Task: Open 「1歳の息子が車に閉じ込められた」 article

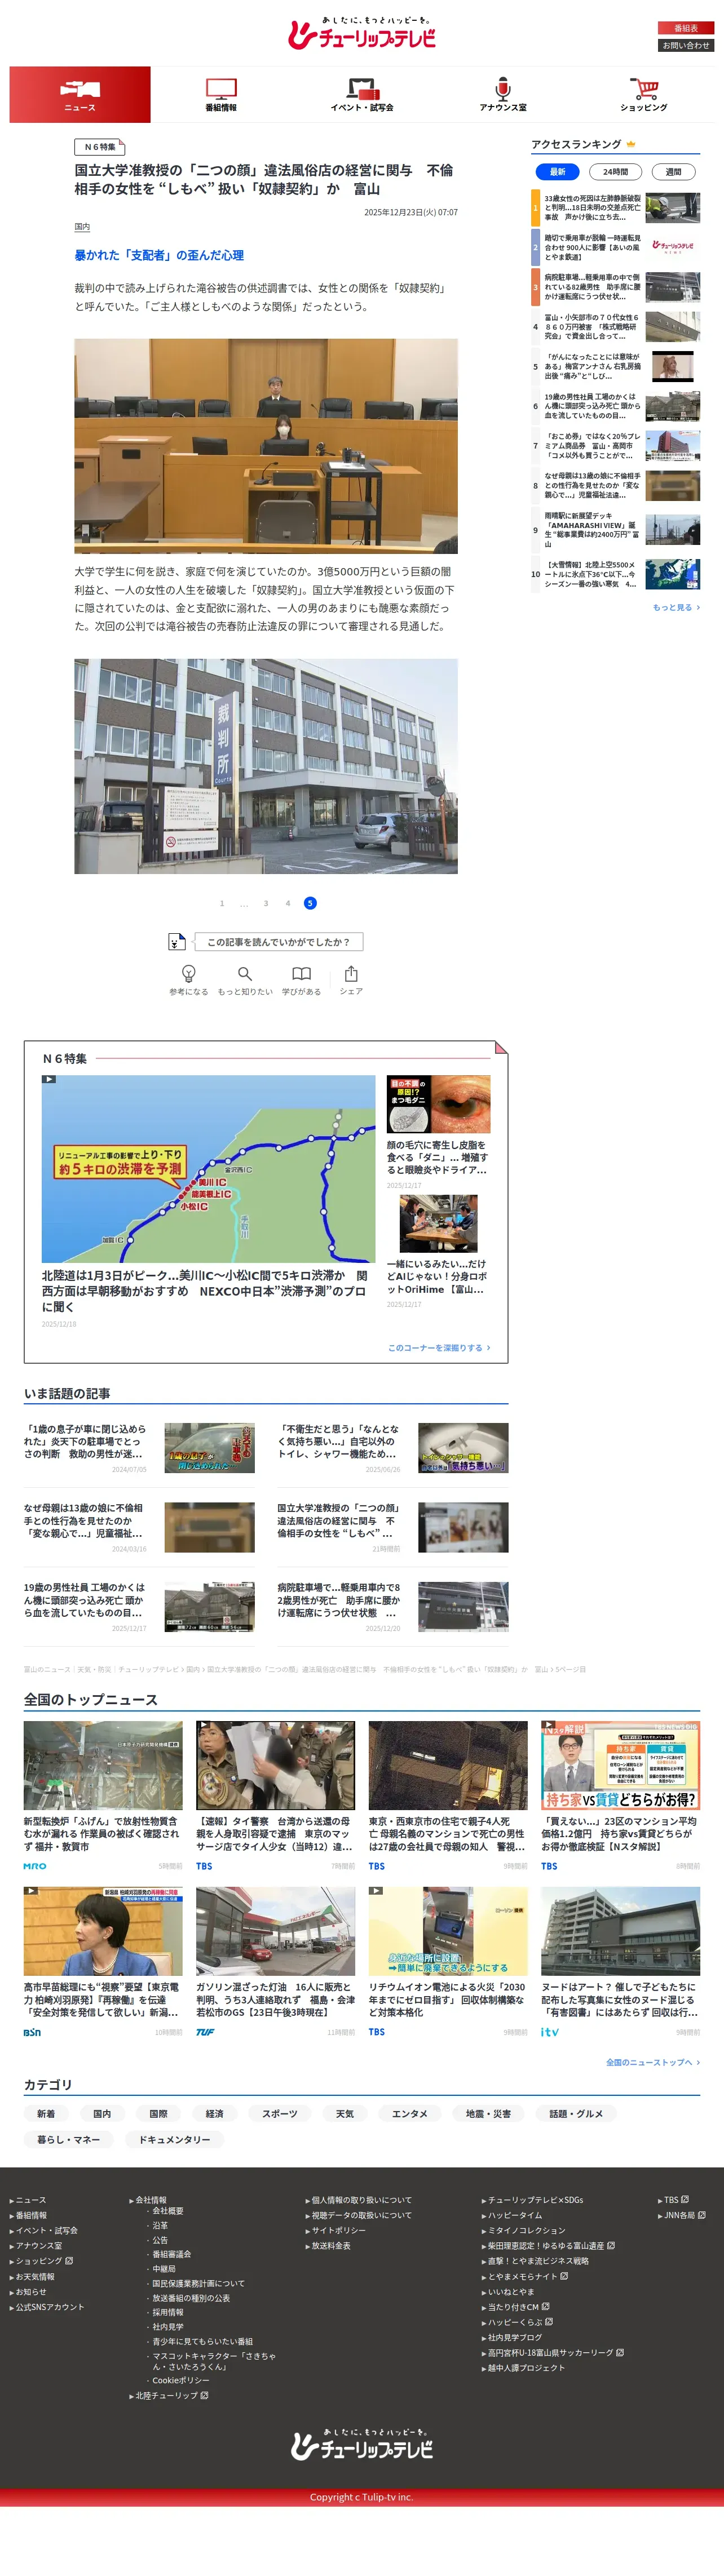Action: tap(85, 1441)
